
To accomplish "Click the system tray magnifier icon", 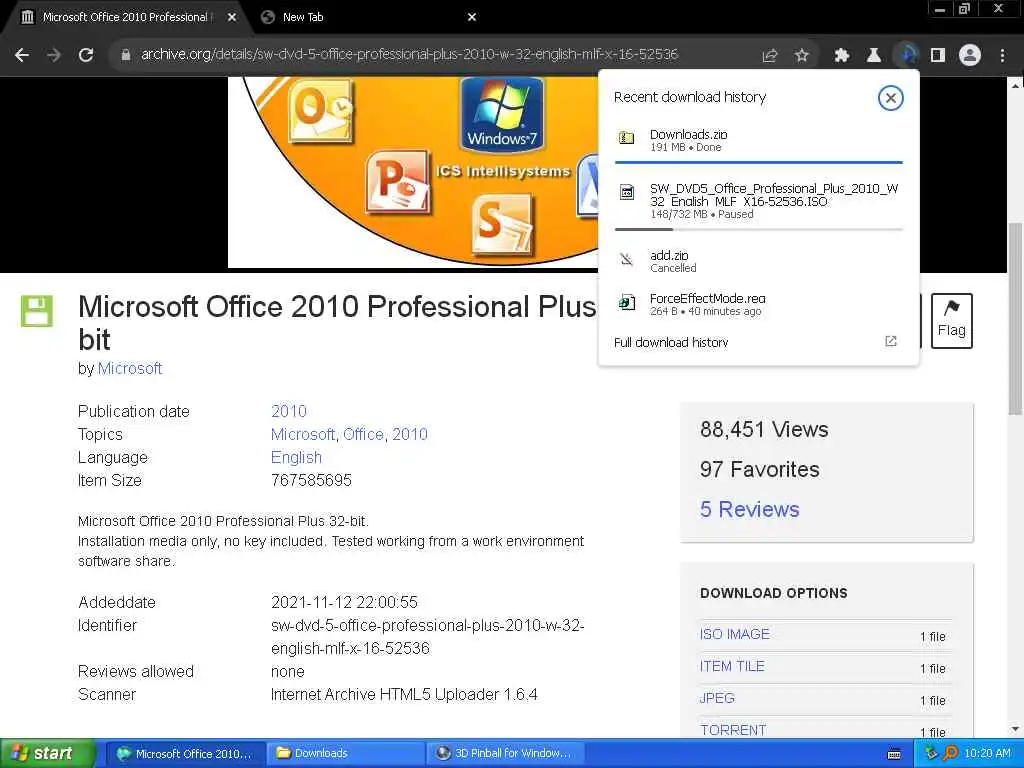I will click(950, 754).
